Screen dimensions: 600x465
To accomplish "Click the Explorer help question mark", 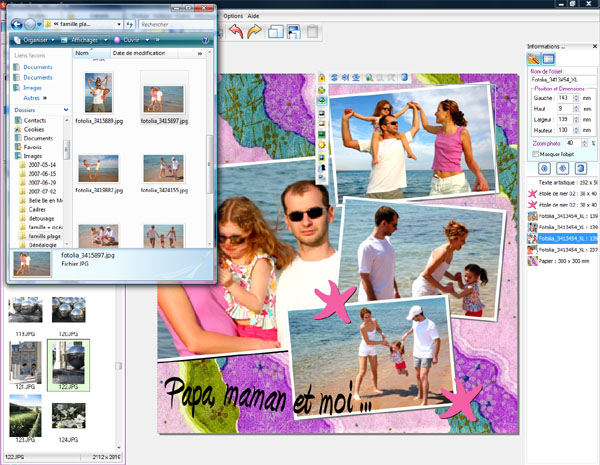I will pyautogui.click(x=205, y=40).
